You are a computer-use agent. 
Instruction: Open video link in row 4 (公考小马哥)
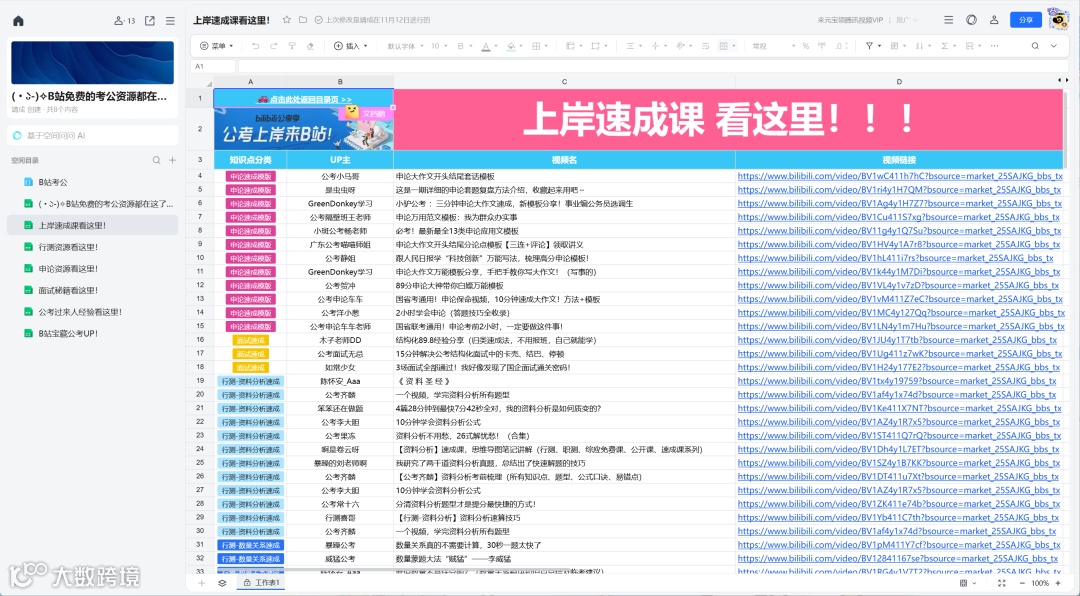[x=899, y=176]
